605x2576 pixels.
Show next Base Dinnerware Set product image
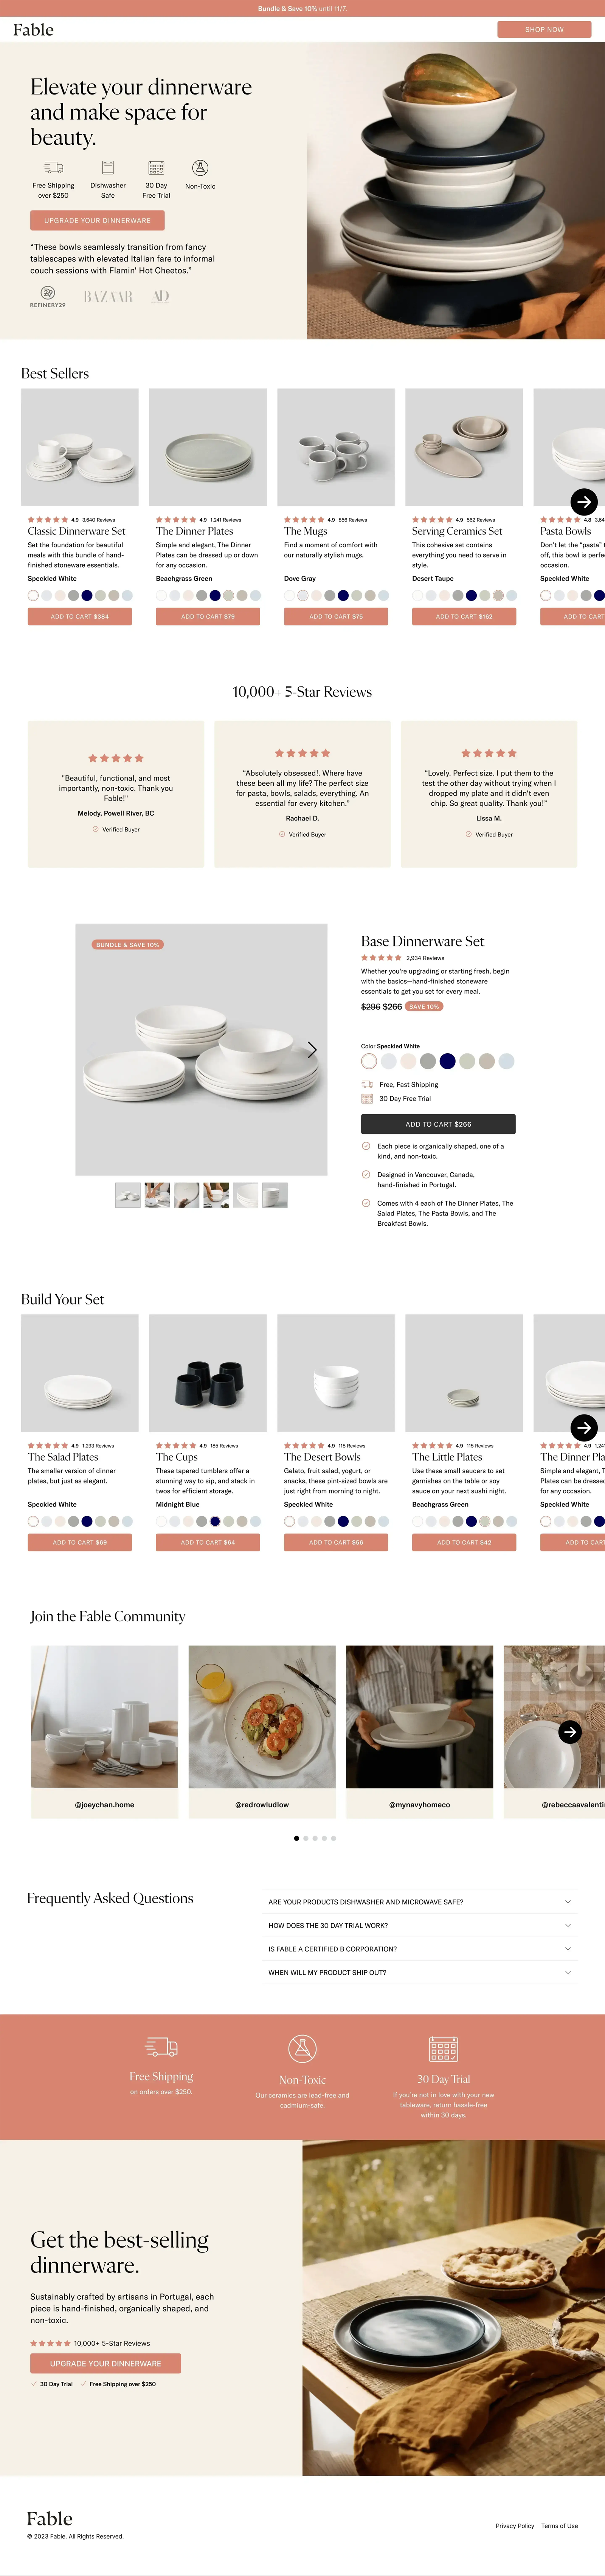312,1049
